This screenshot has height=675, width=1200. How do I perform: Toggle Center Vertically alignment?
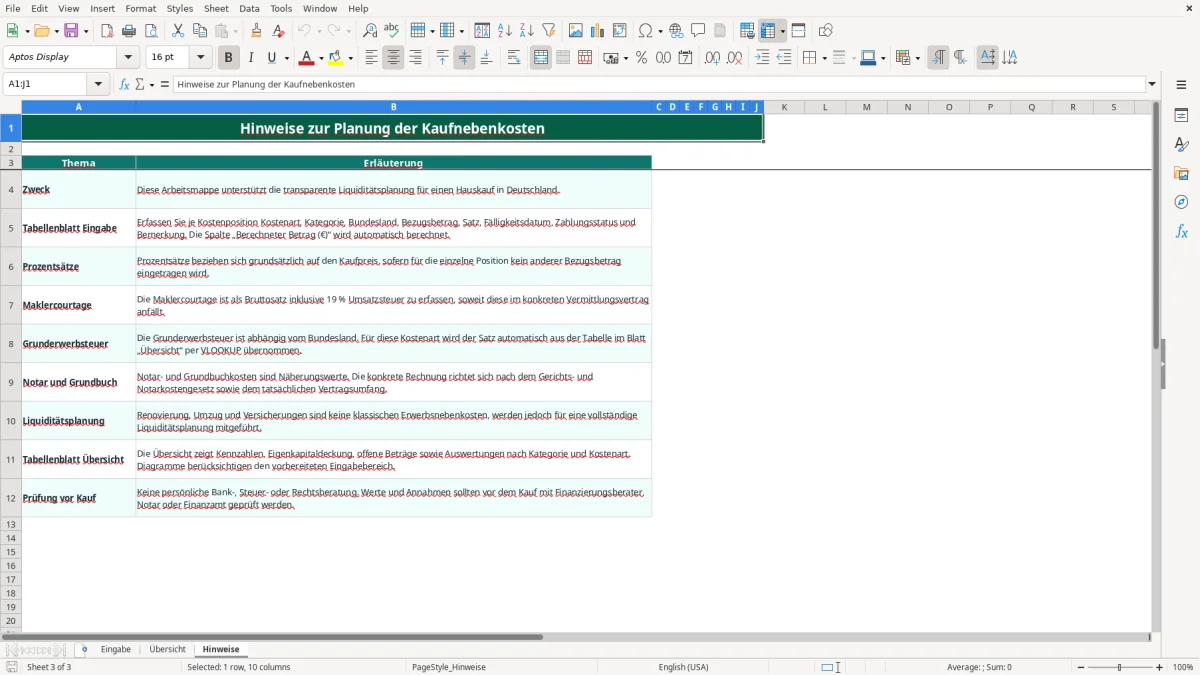(x=464, y=58)
